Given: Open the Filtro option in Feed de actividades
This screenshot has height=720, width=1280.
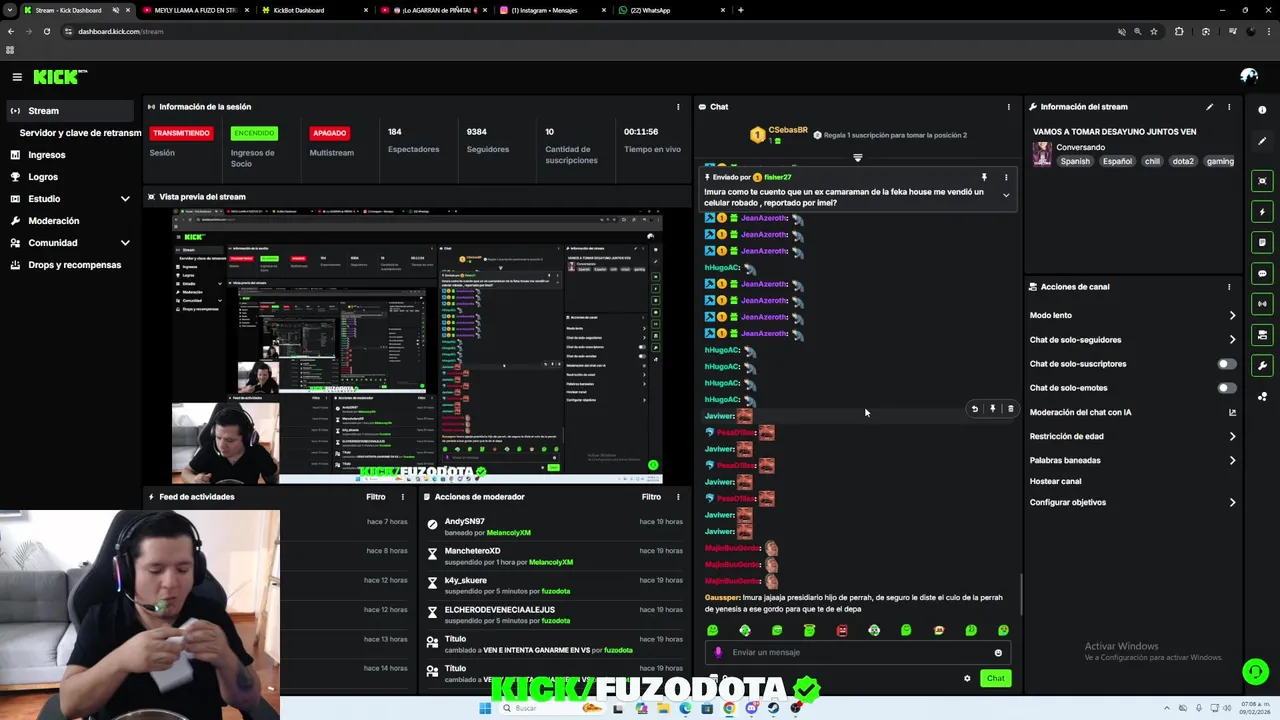Looking at the screenshot, I should 375,497.
